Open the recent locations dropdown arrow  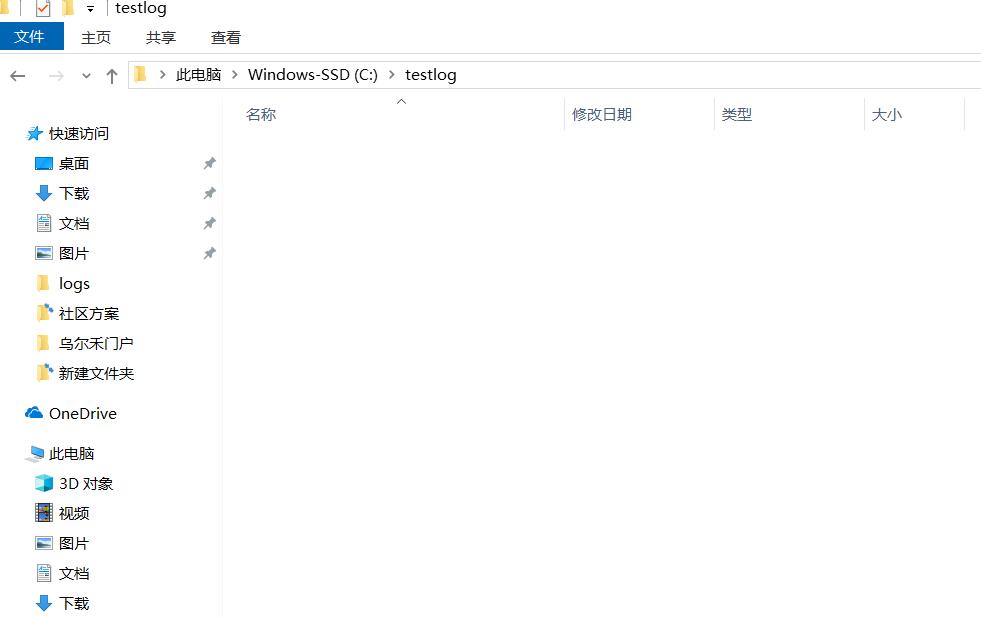click(x=86, y=76)
